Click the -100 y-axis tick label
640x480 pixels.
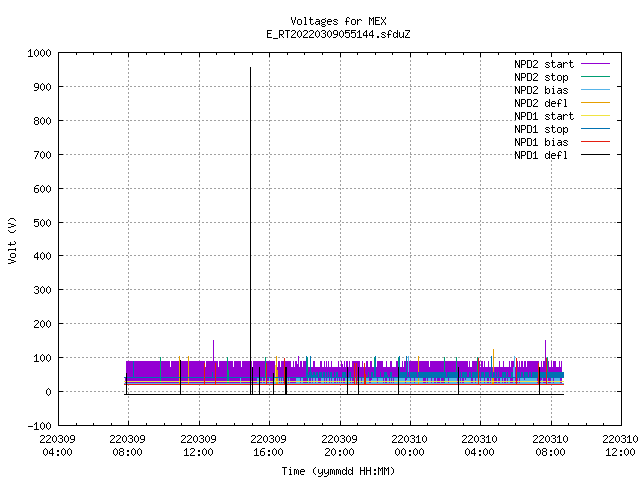(39, 426)
